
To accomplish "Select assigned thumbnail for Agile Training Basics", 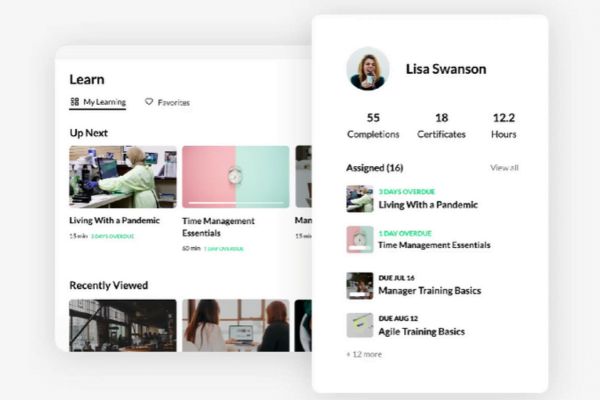I will click(360, 325).
